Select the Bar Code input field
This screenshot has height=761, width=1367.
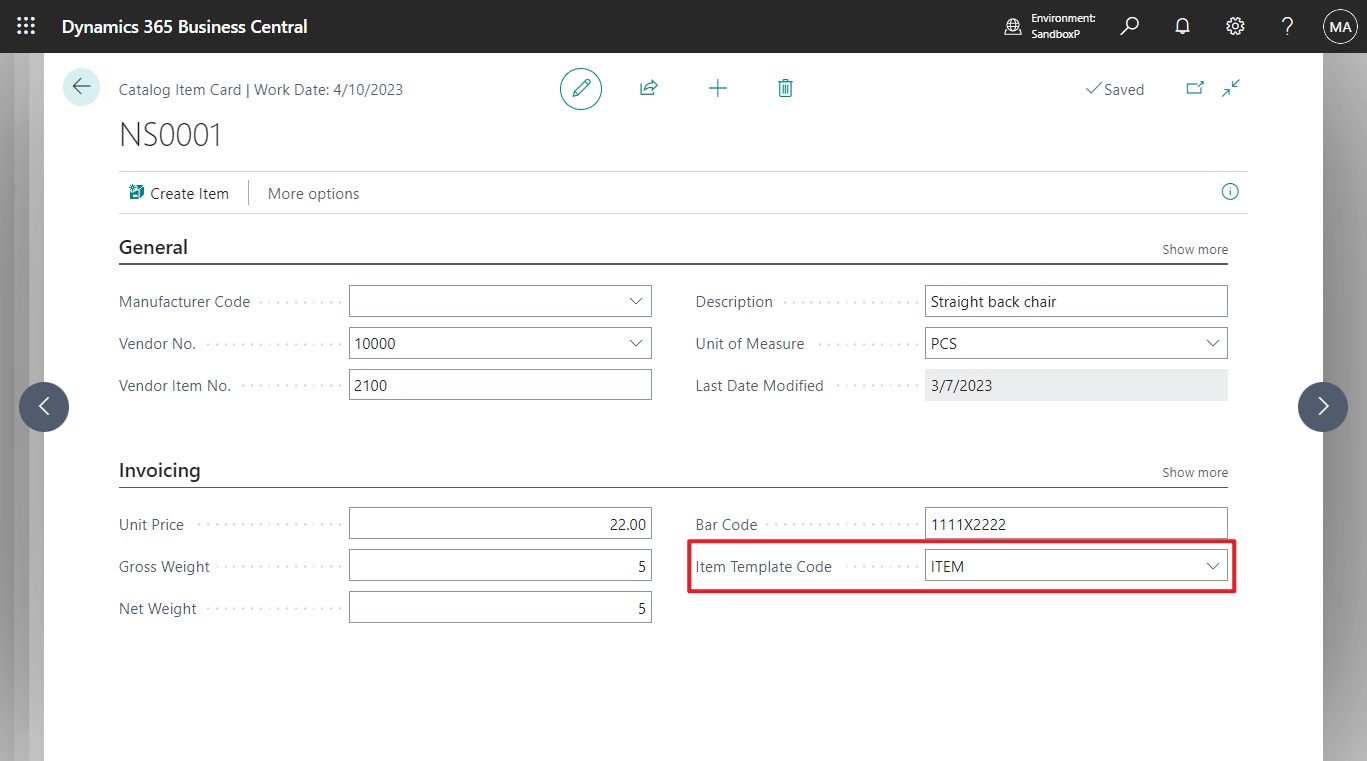point(1076,523)
